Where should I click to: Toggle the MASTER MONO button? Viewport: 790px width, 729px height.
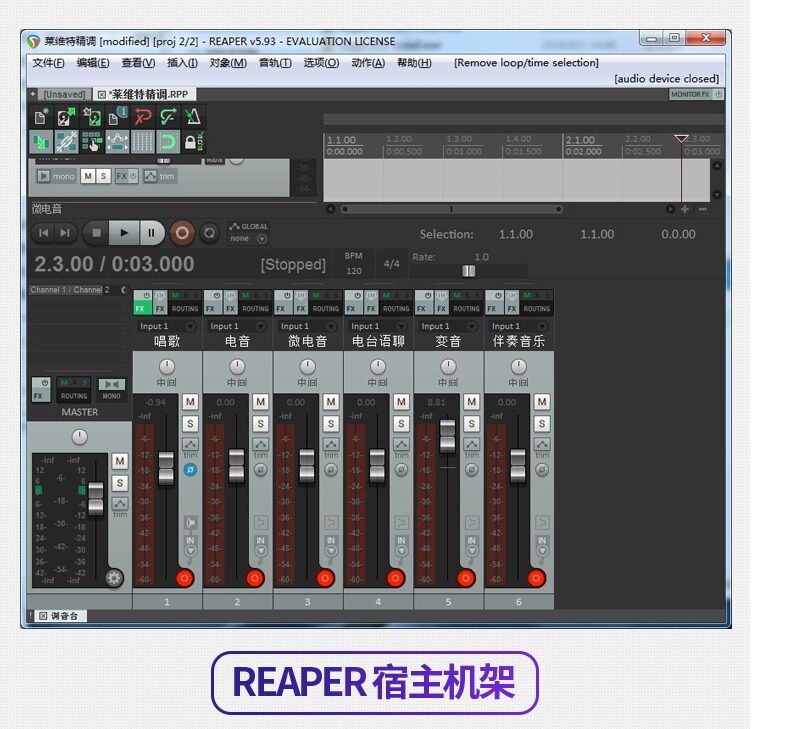(111, 390)
